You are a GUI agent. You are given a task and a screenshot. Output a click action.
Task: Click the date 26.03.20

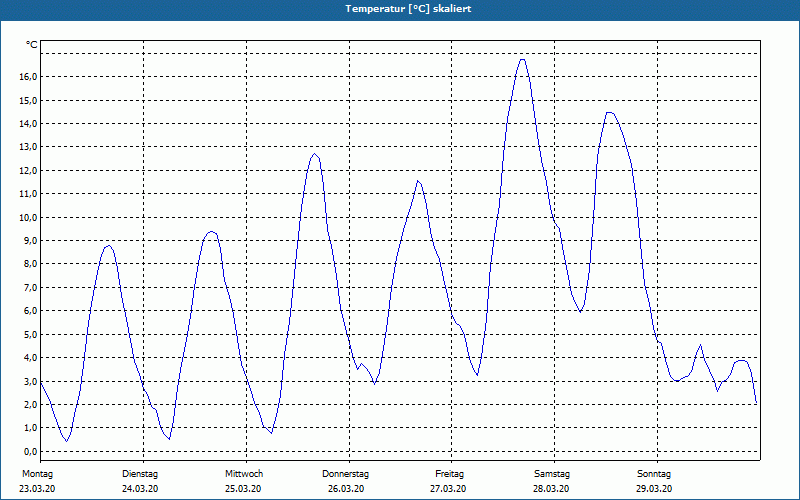tap(346, 489)
